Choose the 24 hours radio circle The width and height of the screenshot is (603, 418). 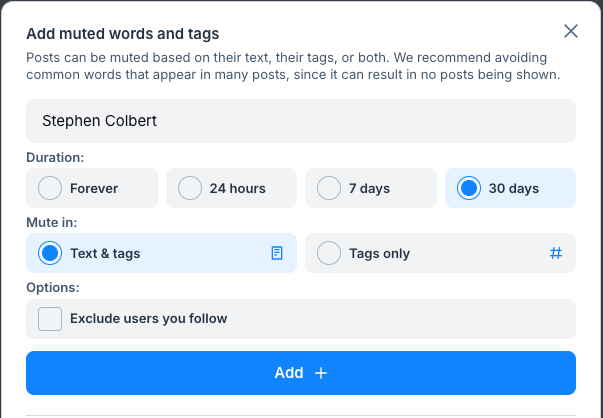pyautogui.click(x=190, y=188)
